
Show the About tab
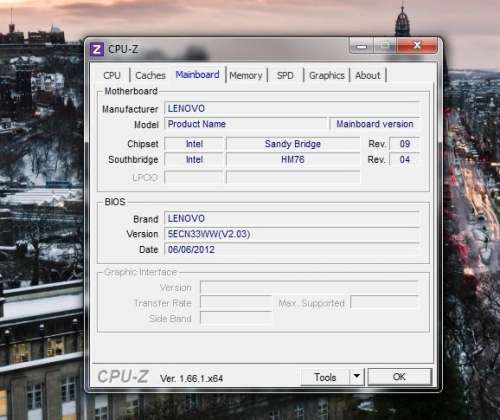[368, 76]
